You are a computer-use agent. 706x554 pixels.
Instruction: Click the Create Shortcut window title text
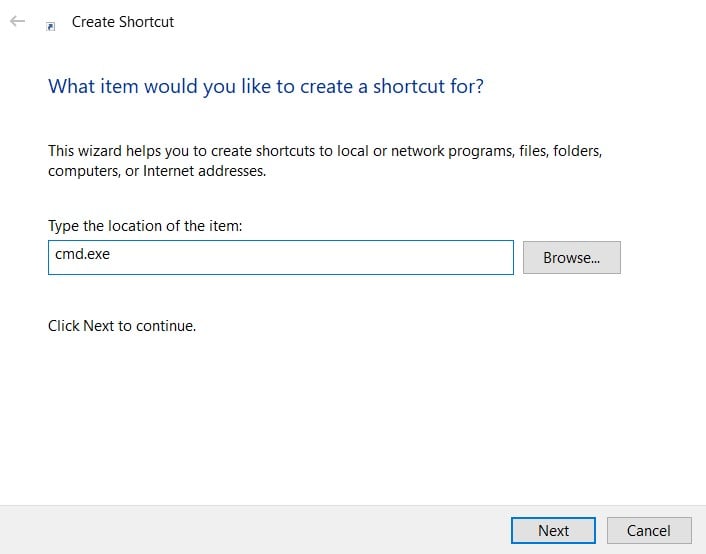[x=123, y=21]
